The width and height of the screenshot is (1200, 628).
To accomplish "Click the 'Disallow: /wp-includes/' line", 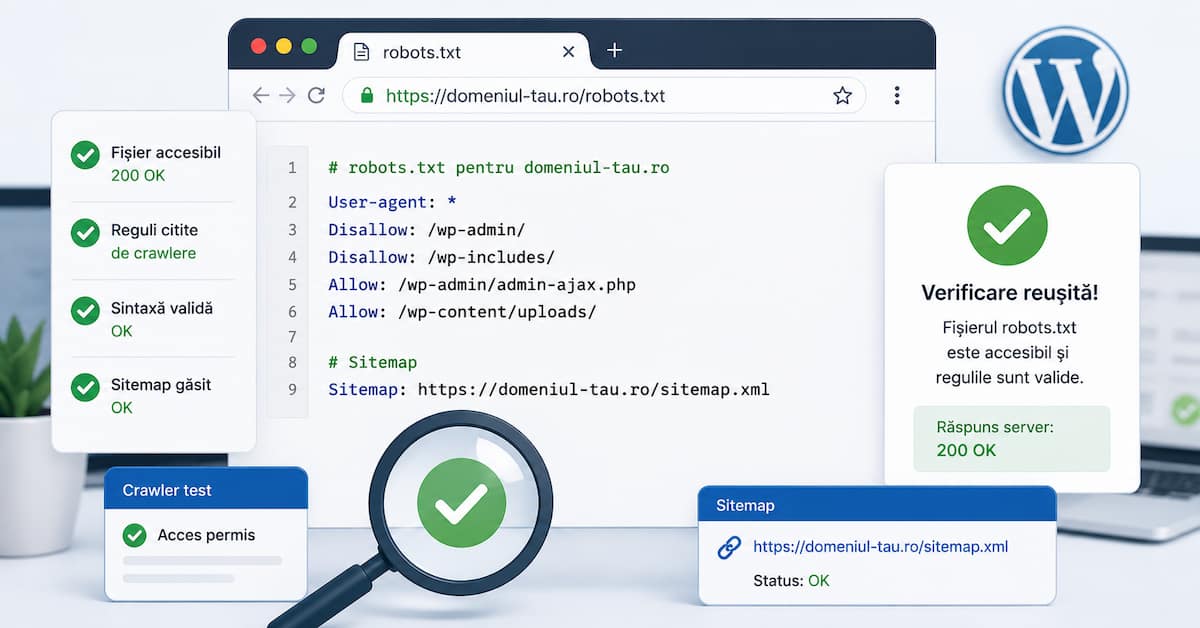I will pos(442,257).
